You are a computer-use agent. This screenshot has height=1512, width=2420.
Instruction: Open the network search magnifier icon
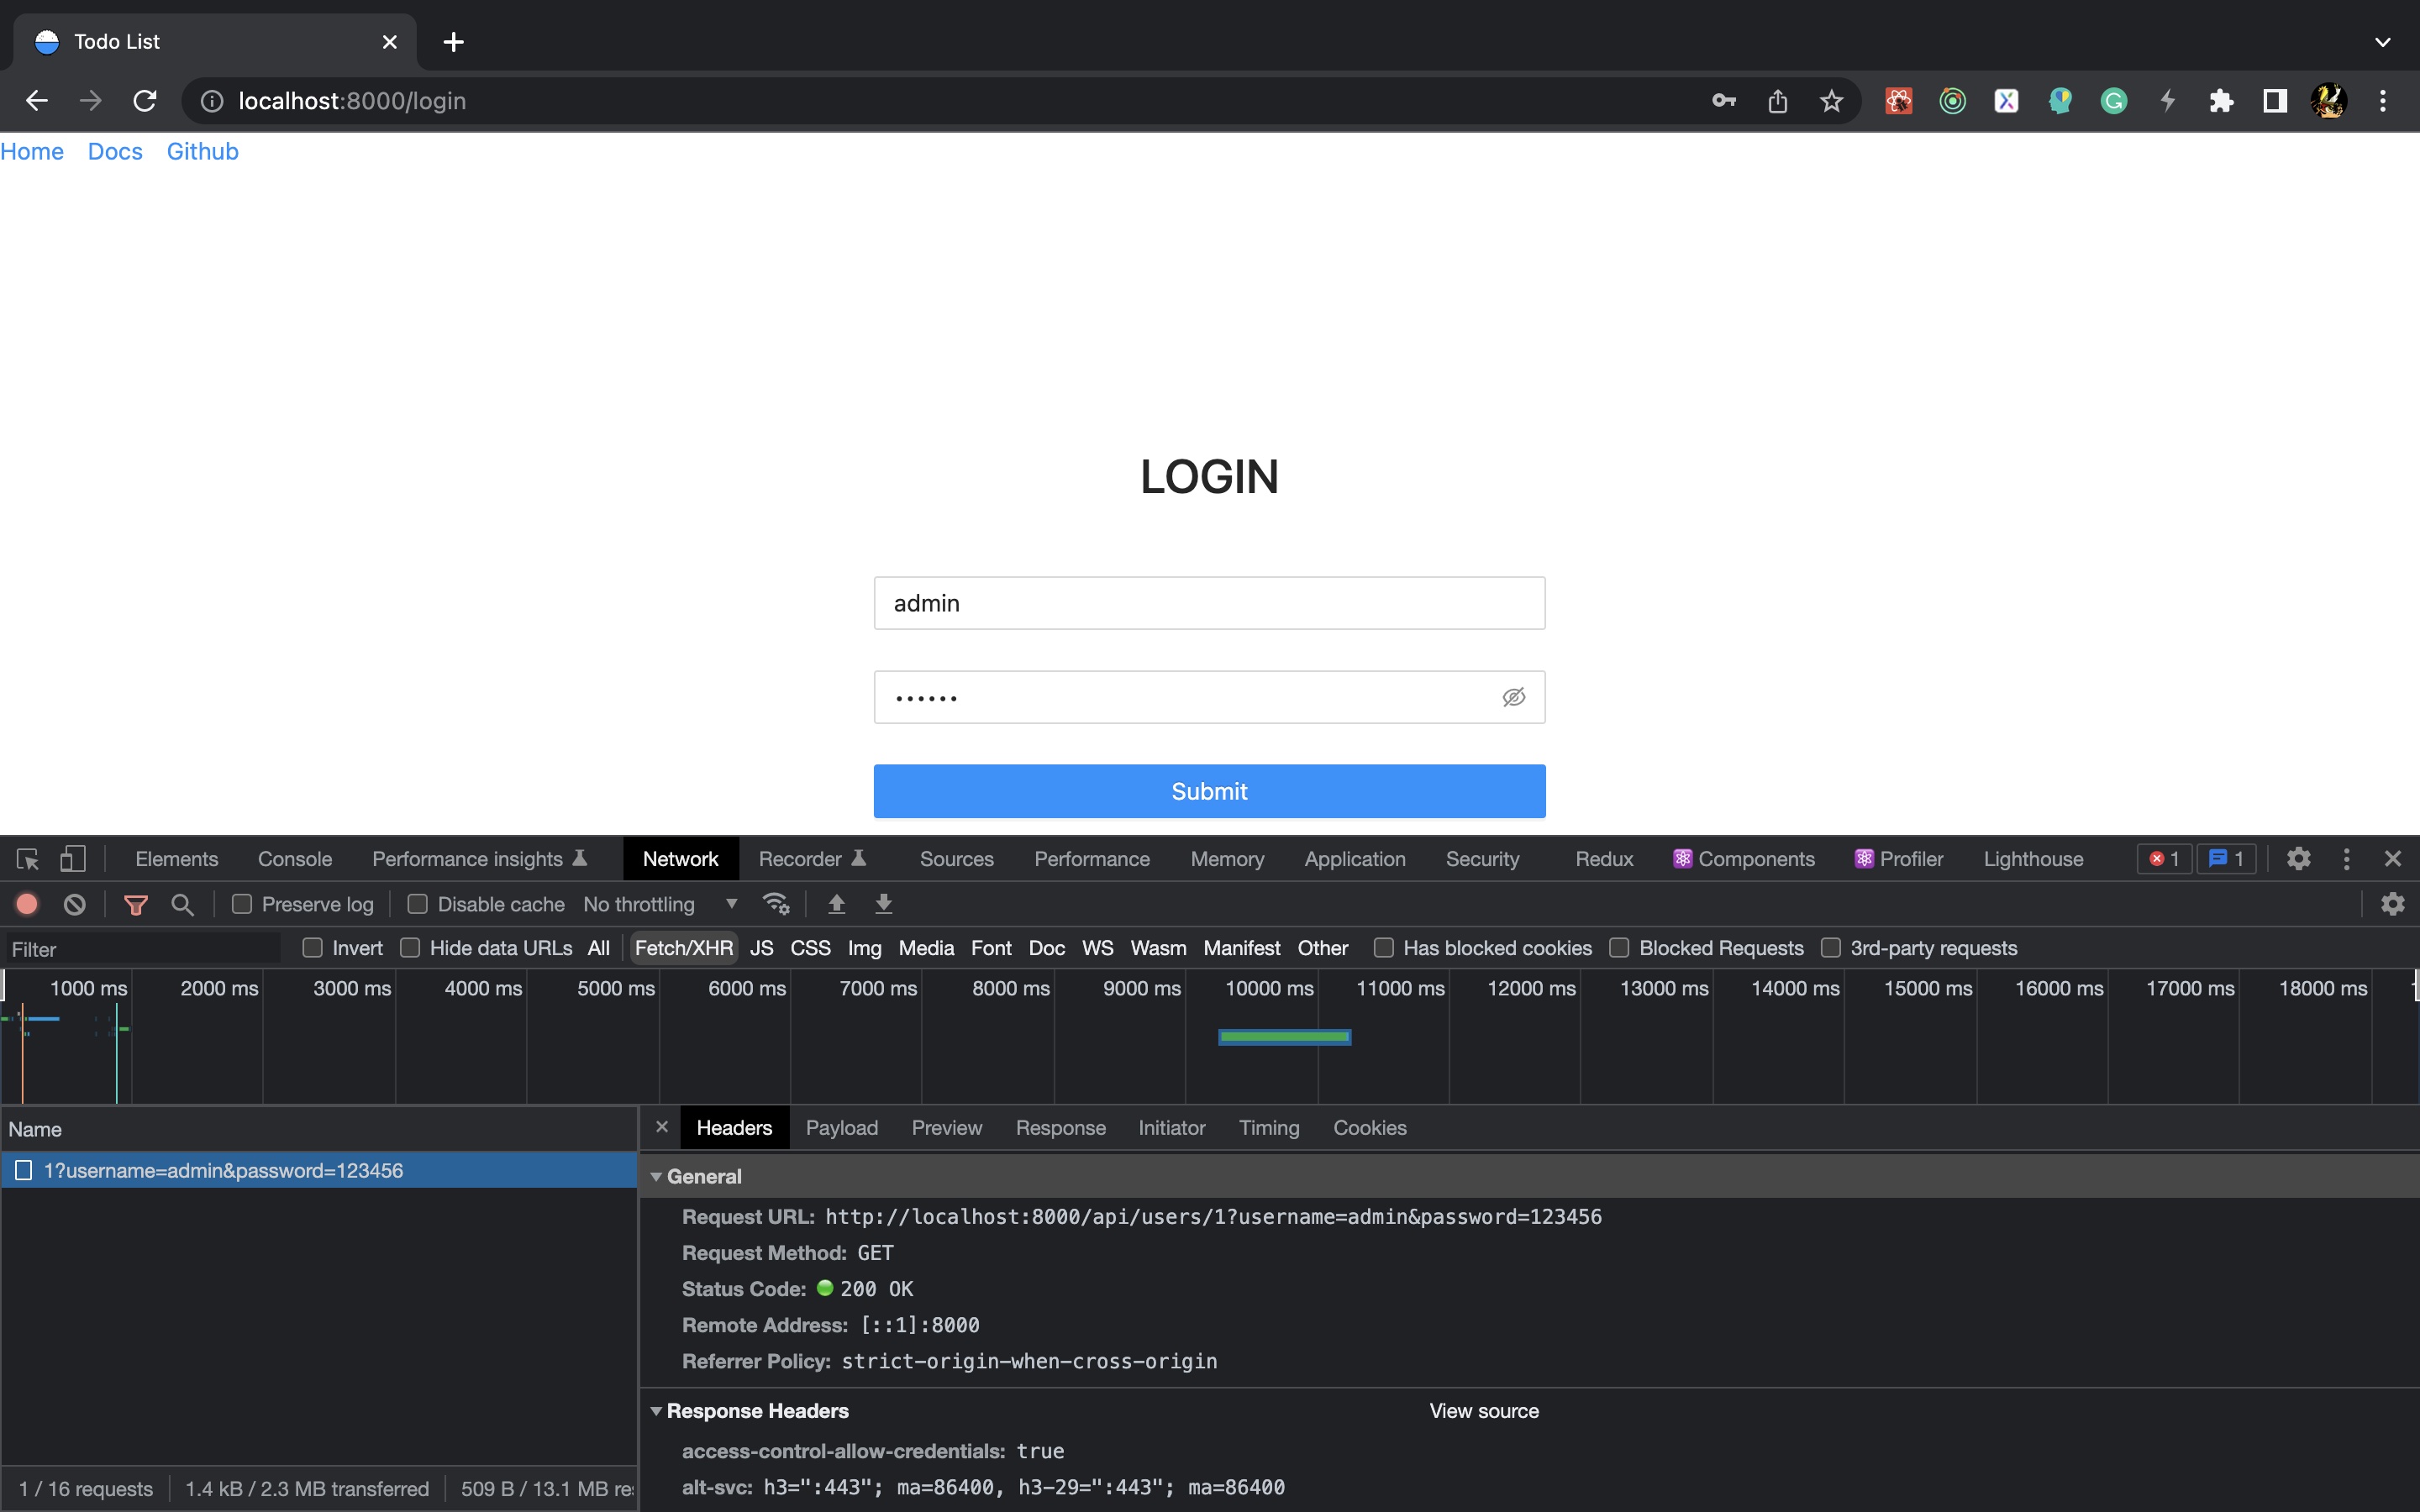coord(182,904)
